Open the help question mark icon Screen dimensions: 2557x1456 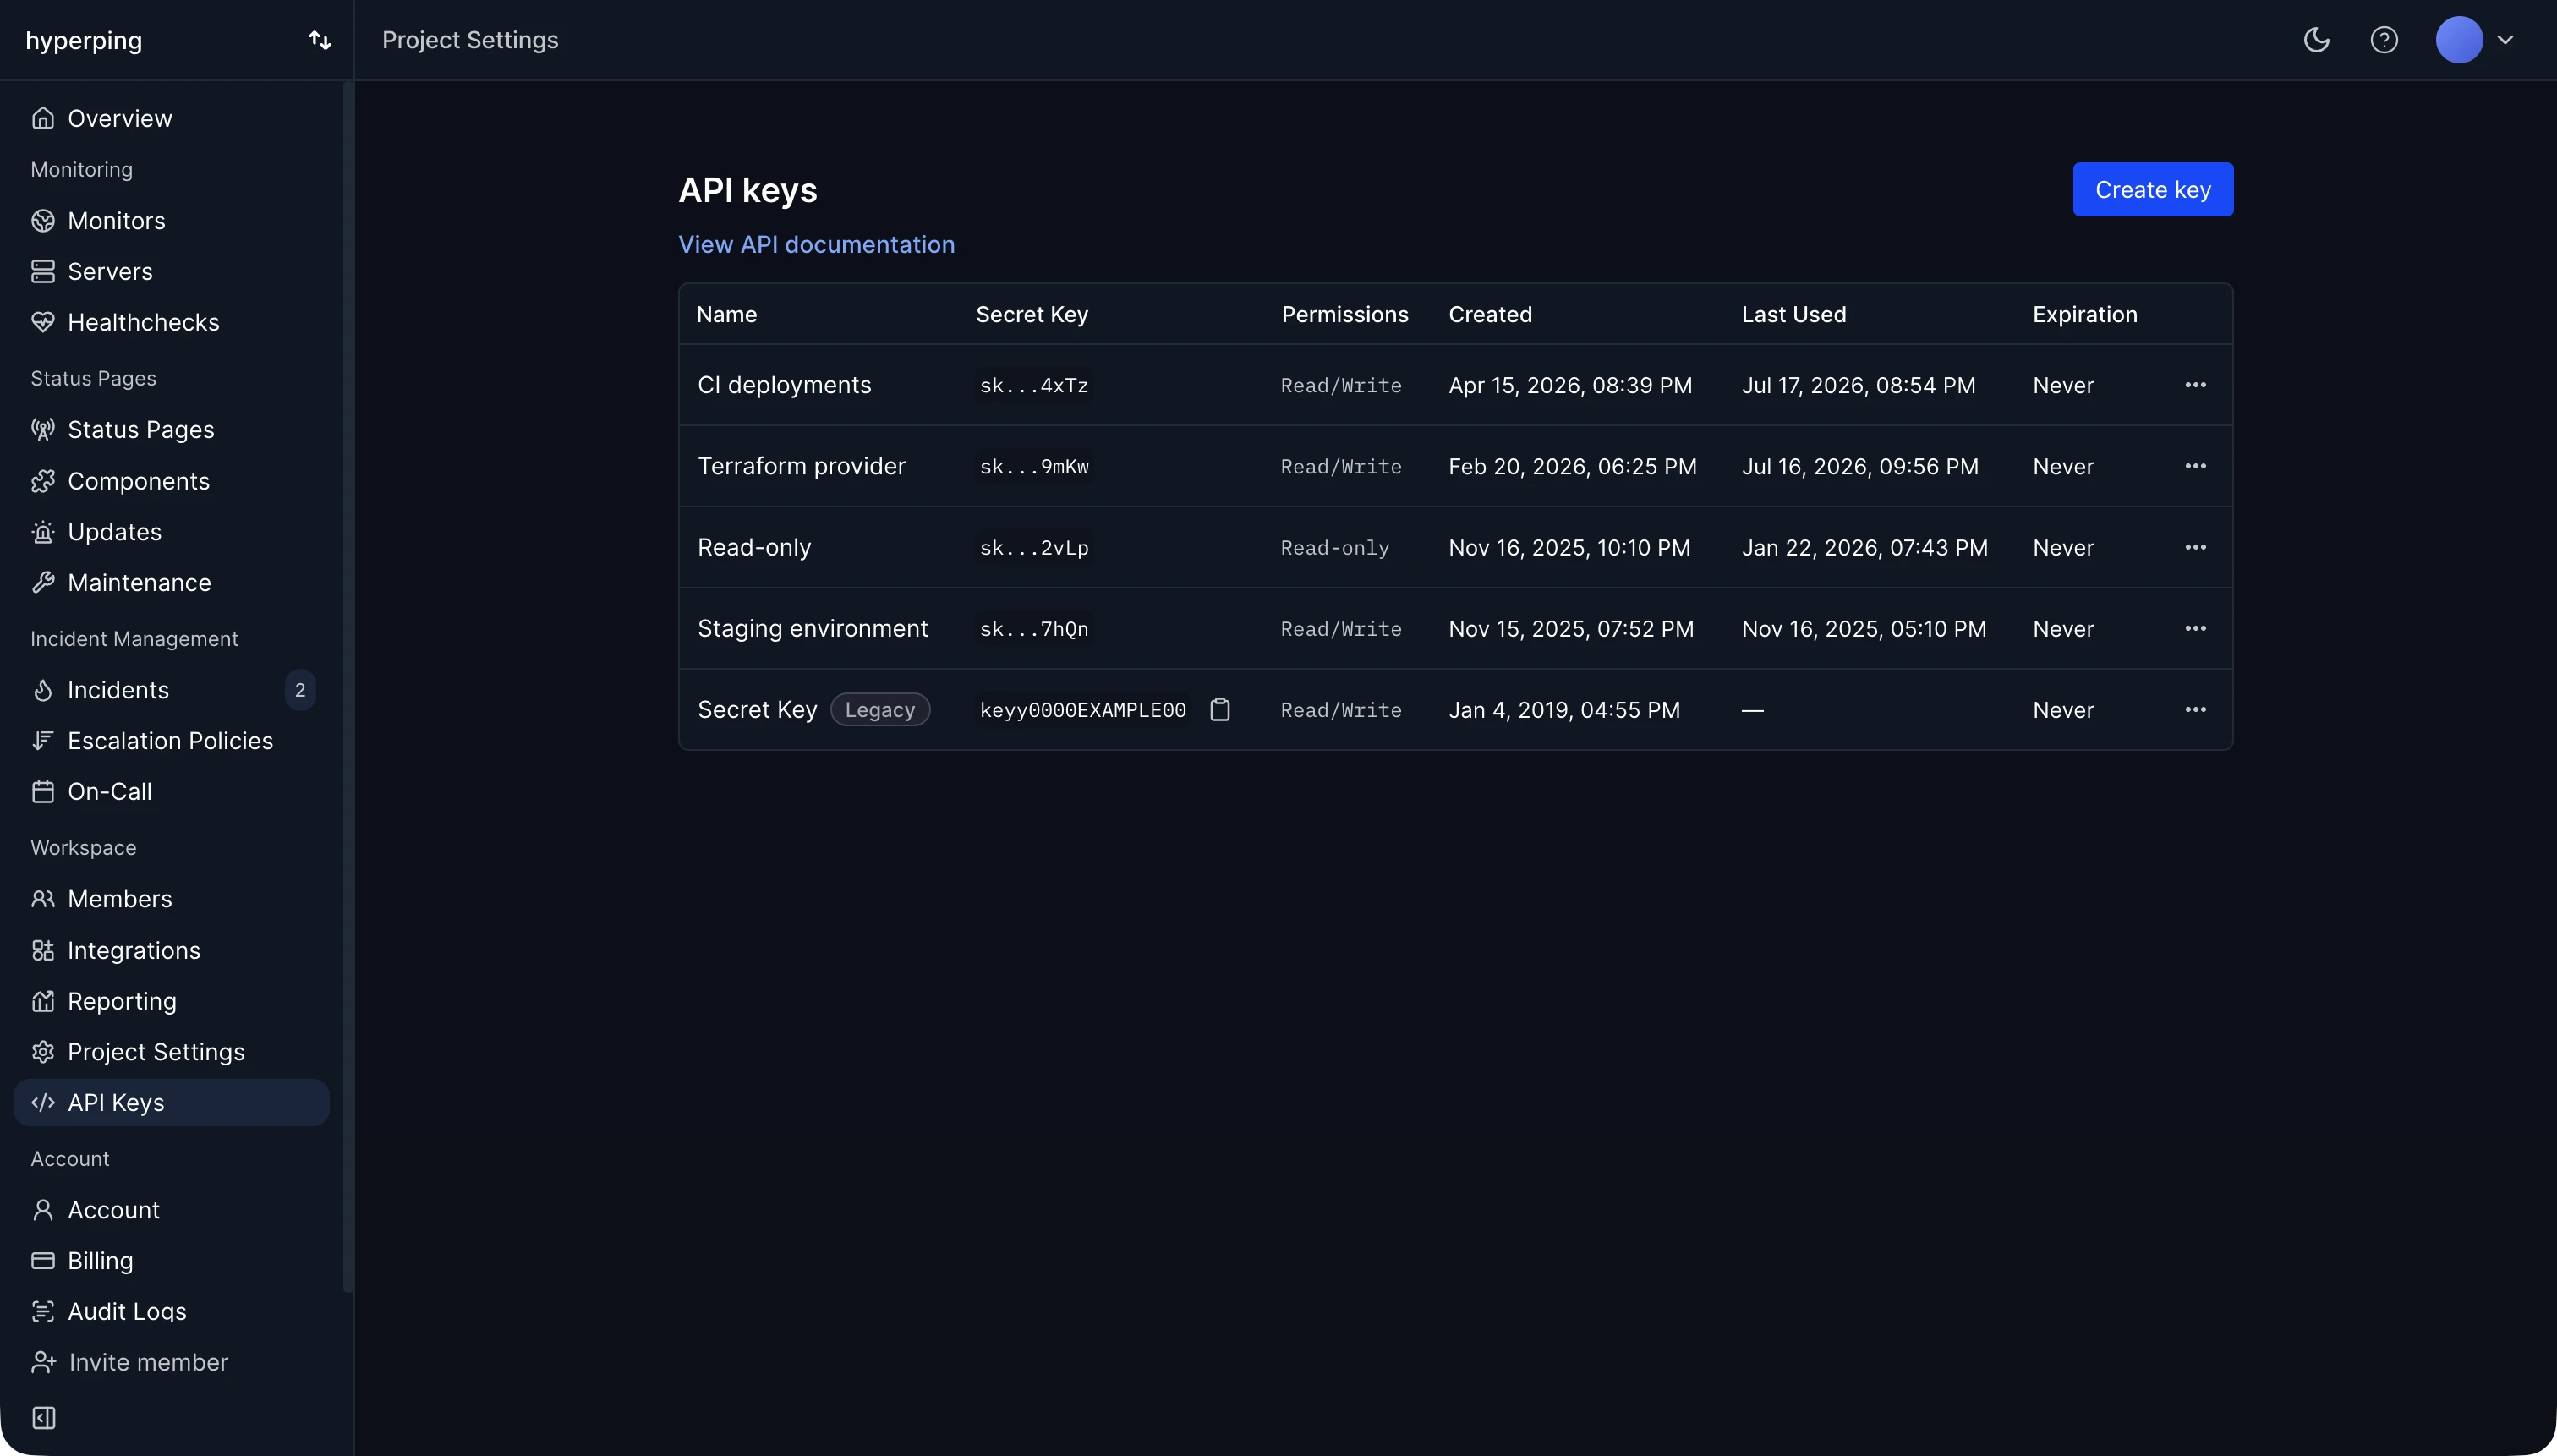[2384, 40]
